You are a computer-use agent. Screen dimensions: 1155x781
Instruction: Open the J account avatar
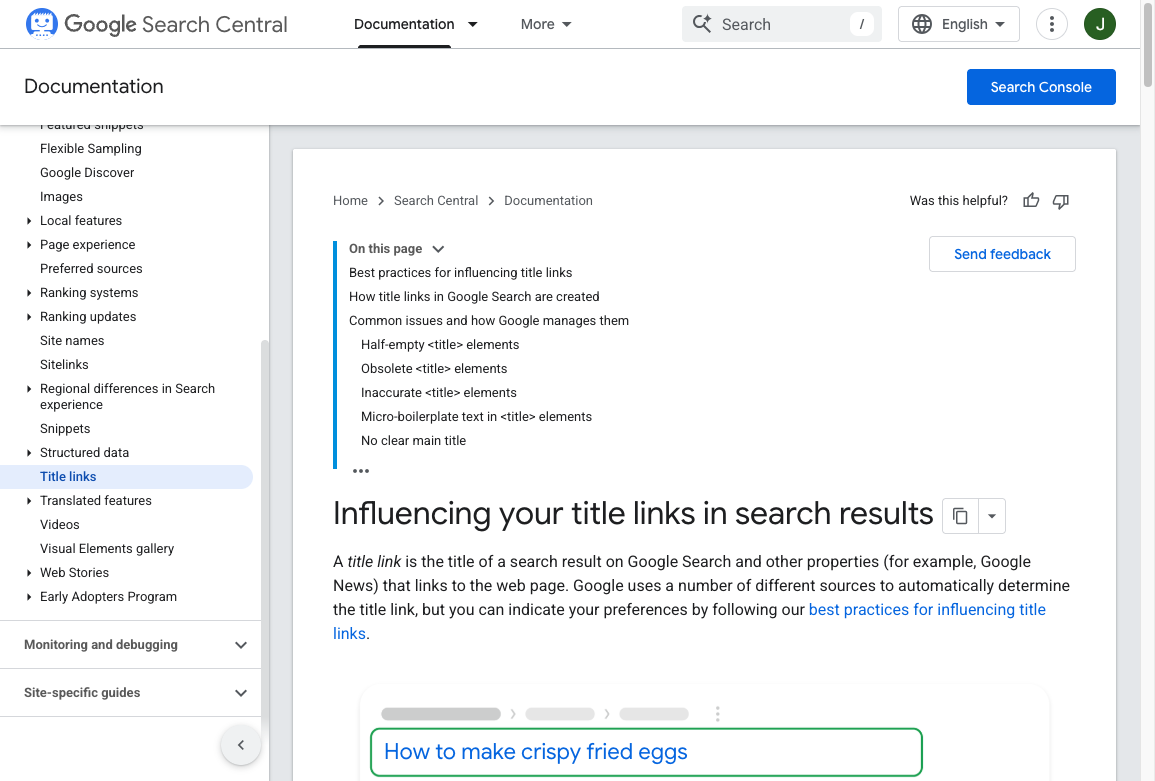pos(1099,24)
